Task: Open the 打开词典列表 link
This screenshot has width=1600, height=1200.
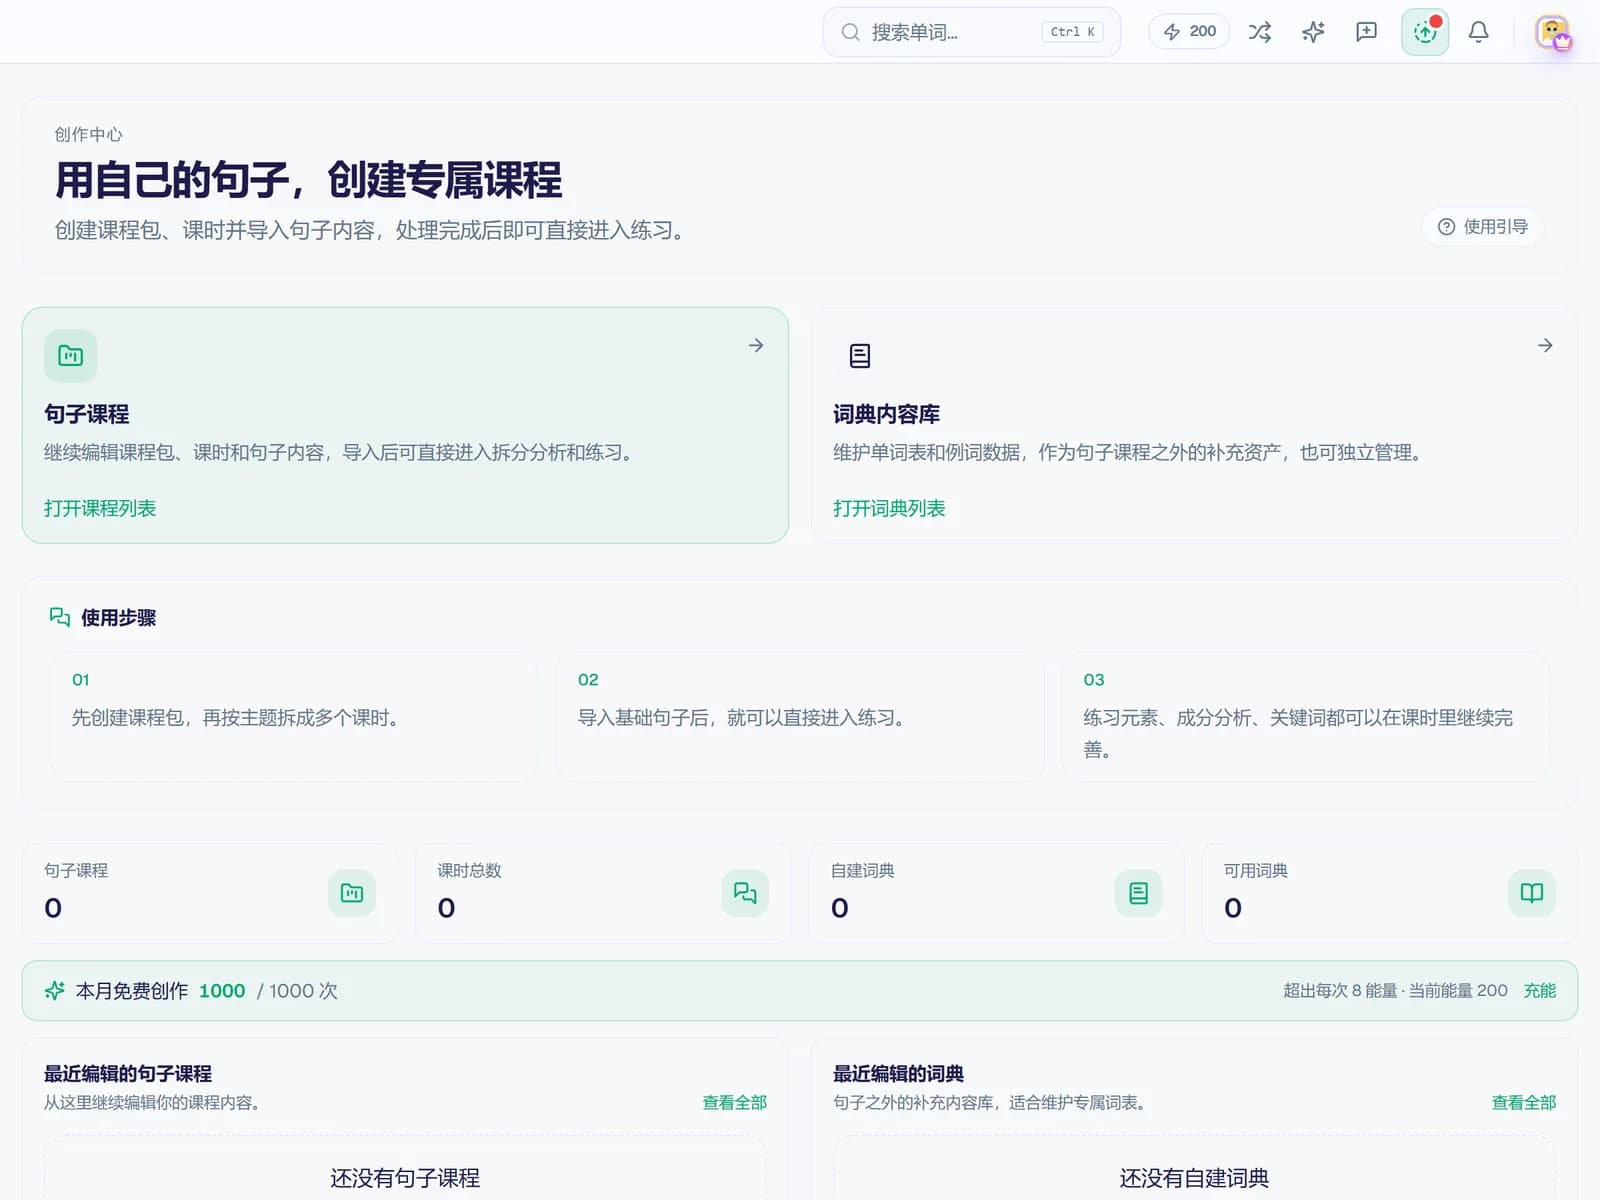Action: 889,508
